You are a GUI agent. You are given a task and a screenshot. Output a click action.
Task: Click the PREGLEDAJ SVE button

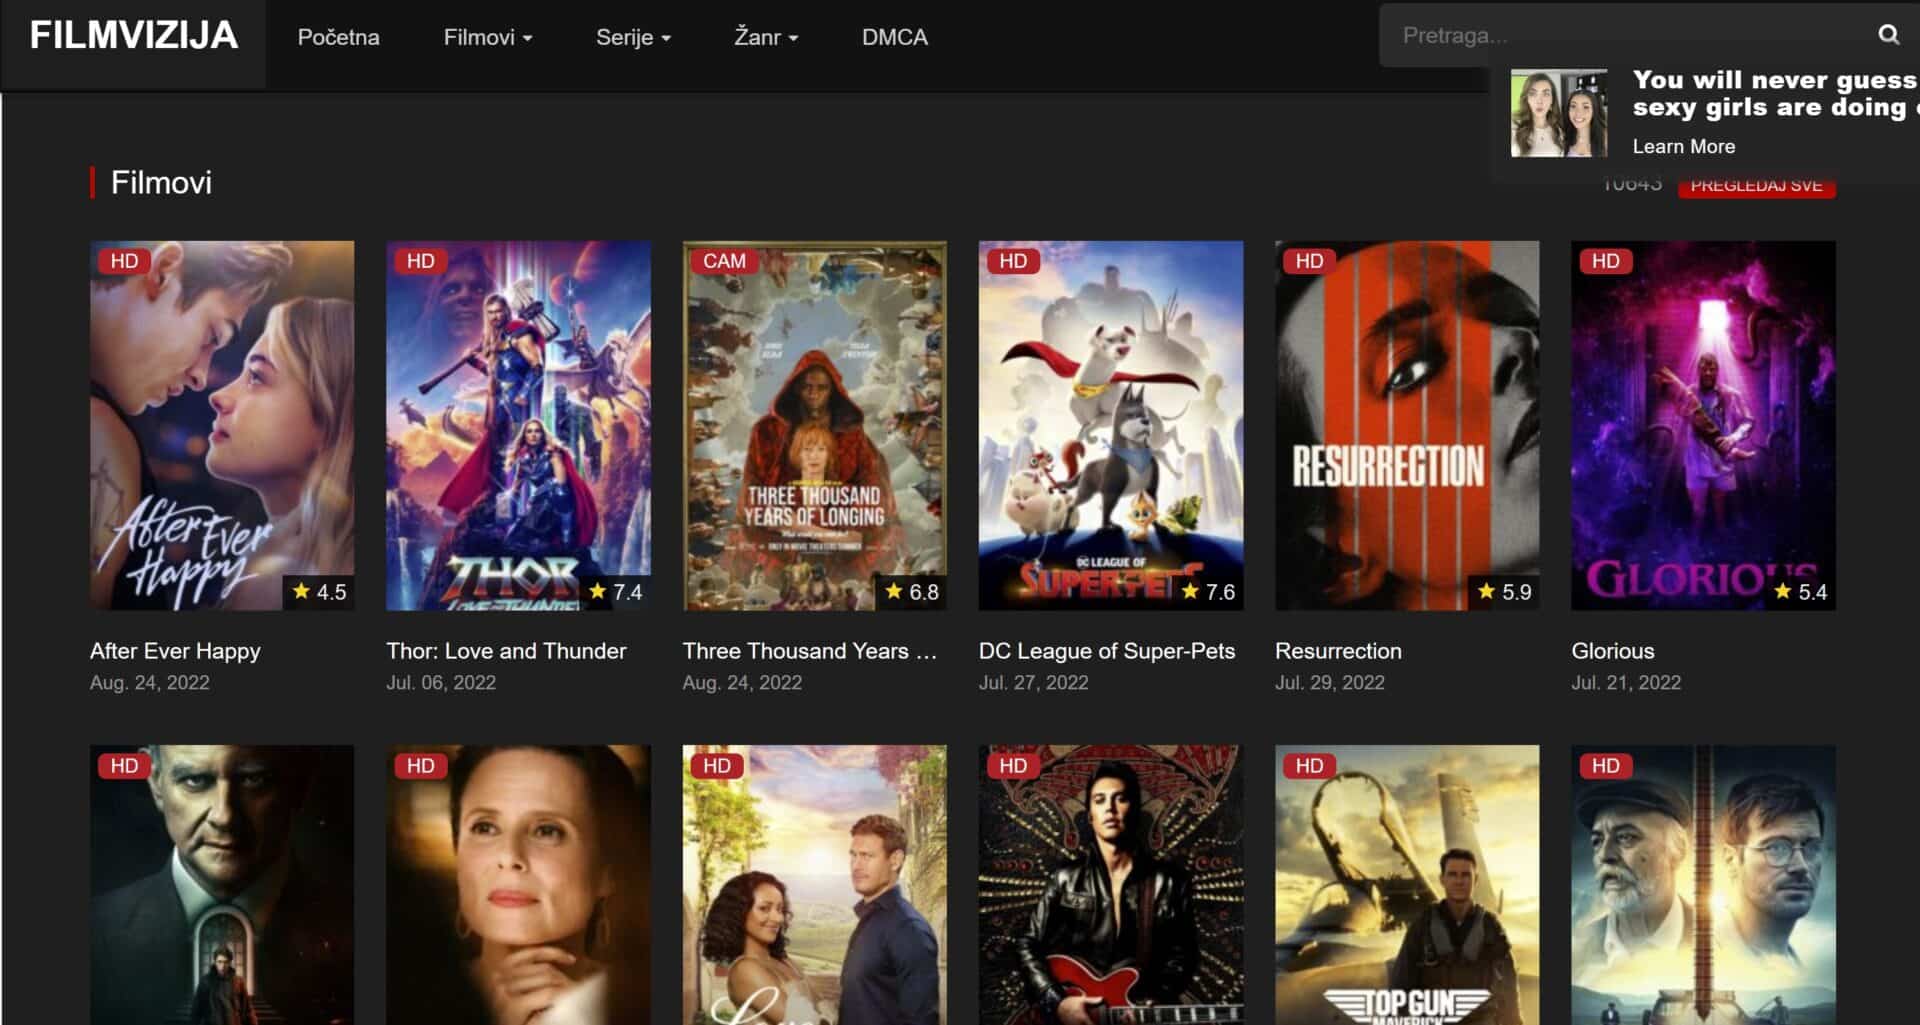point(1755,187)
